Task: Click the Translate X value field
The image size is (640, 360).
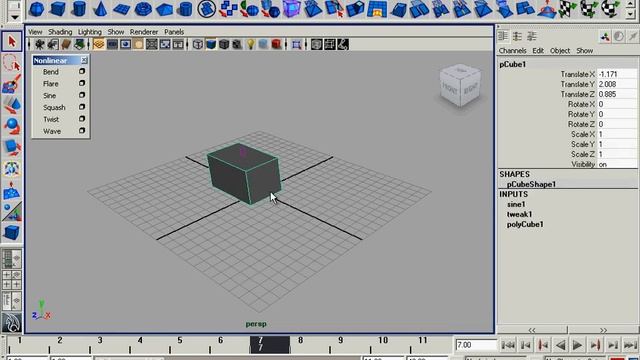Action: (x=616, y=74)
